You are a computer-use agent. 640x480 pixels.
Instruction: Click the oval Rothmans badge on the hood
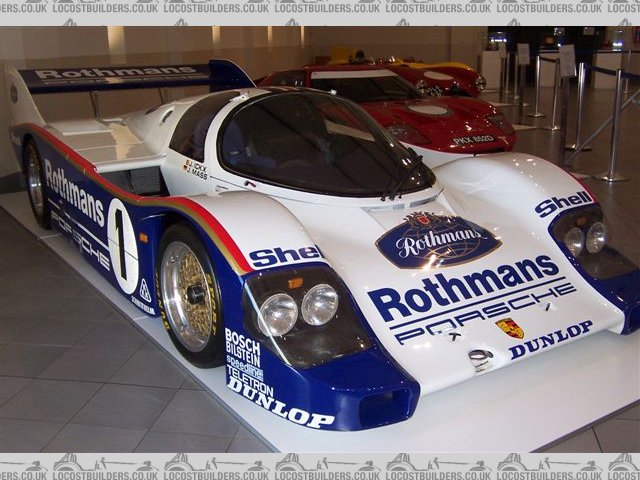click(x=437, y=240)
